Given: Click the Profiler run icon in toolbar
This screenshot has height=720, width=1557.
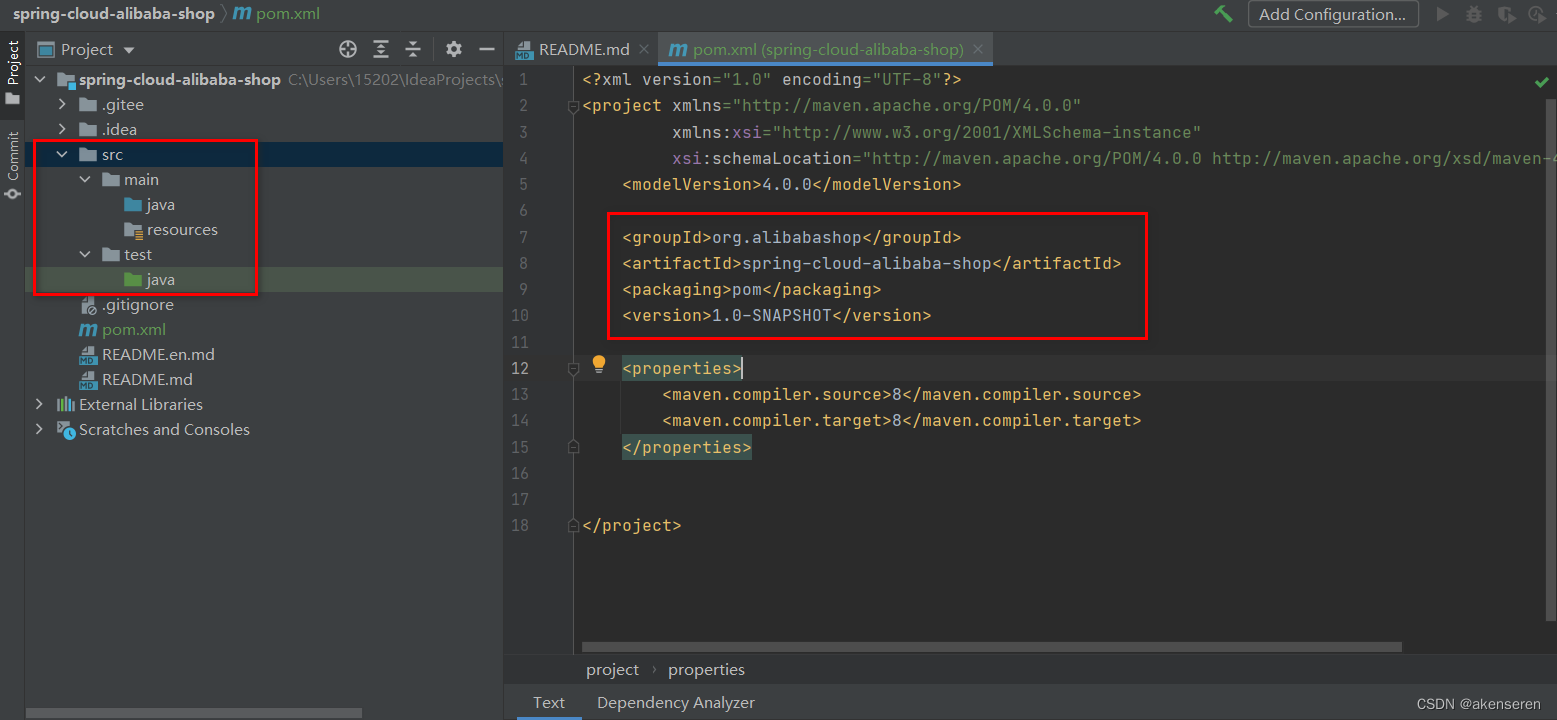Looking at the screenshot, I should pyautogui.click(x=1538, y=14).
